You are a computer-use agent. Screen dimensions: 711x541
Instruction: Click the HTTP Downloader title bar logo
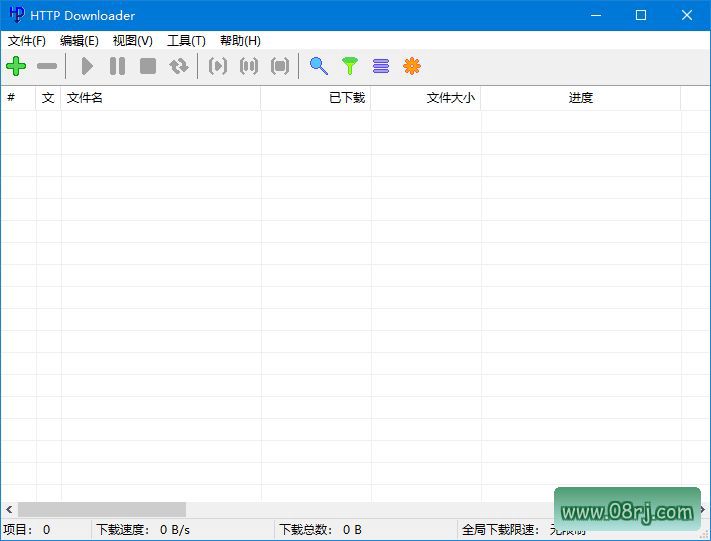tap(17, 15)
